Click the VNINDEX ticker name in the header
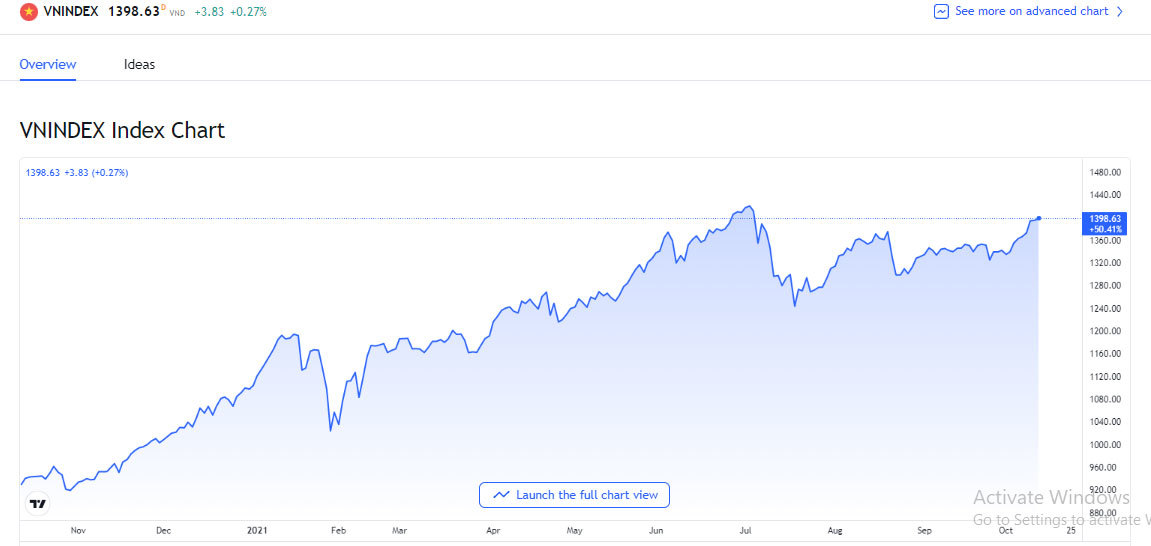 pos(71,12)
